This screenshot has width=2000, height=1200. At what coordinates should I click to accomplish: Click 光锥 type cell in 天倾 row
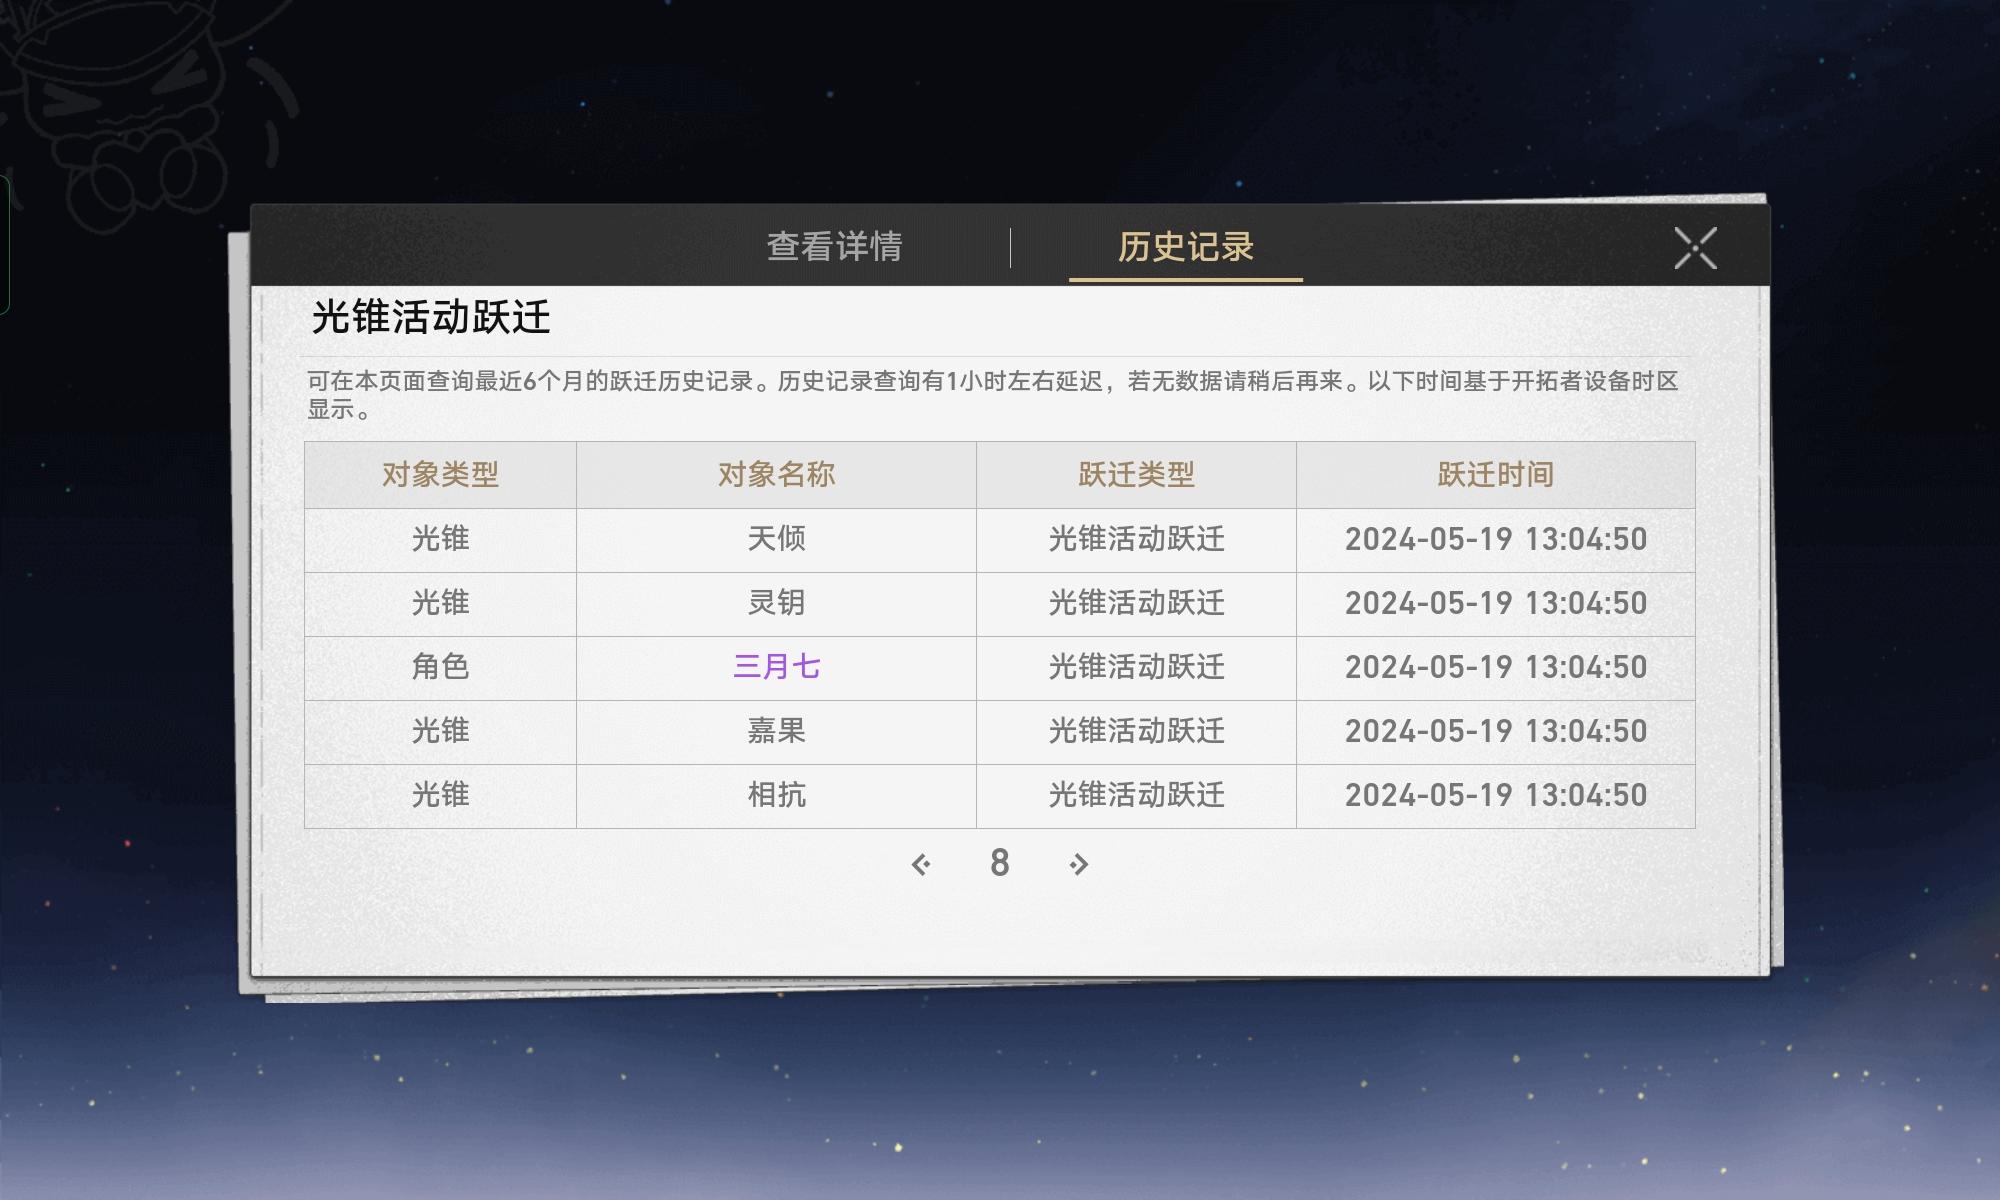click(440, 539)
